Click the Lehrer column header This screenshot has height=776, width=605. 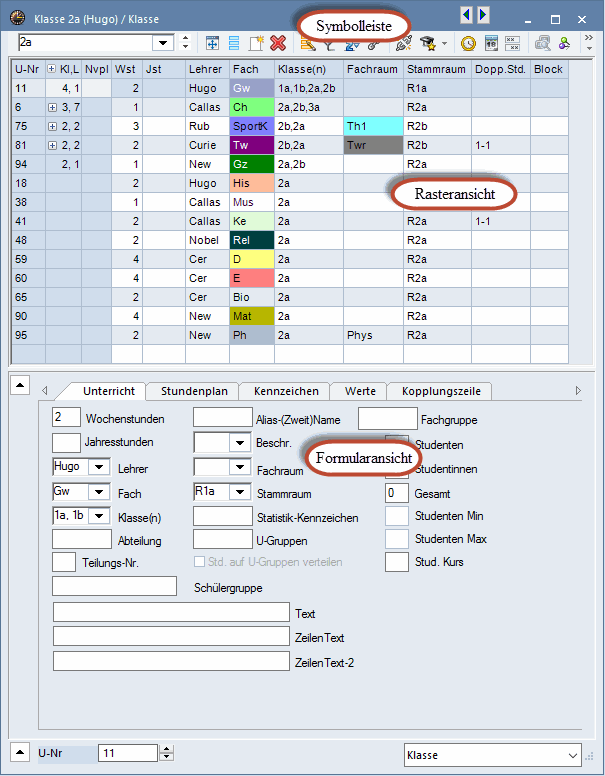coord(206,69)
